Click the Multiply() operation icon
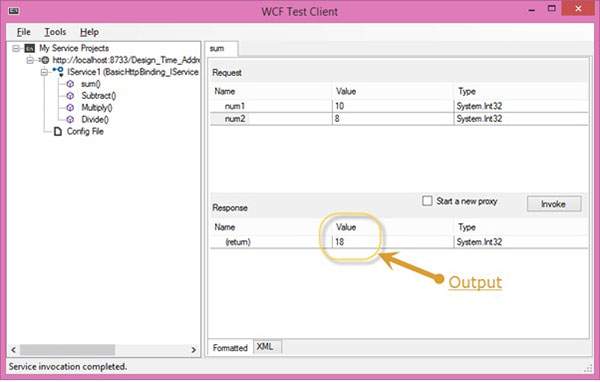600x382 pixels. pos(70,108)
